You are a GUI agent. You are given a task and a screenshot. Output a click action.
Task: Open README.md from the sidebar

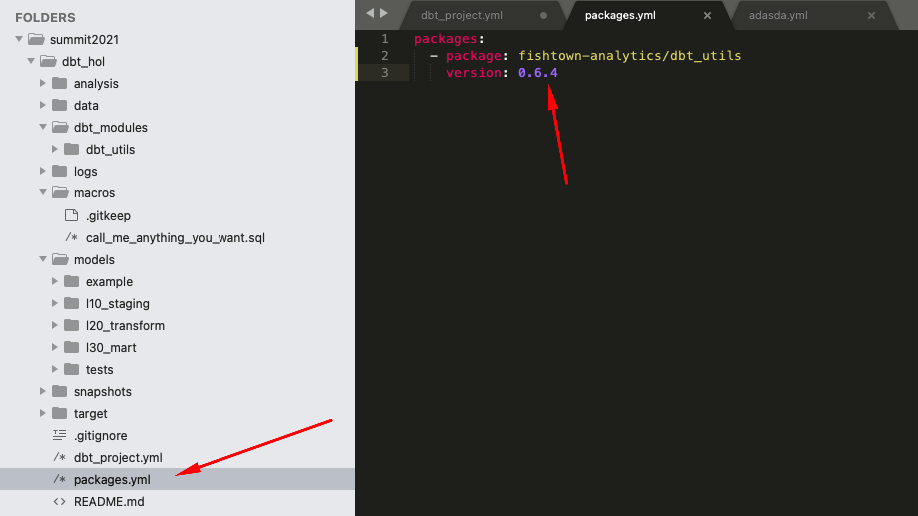109,502
